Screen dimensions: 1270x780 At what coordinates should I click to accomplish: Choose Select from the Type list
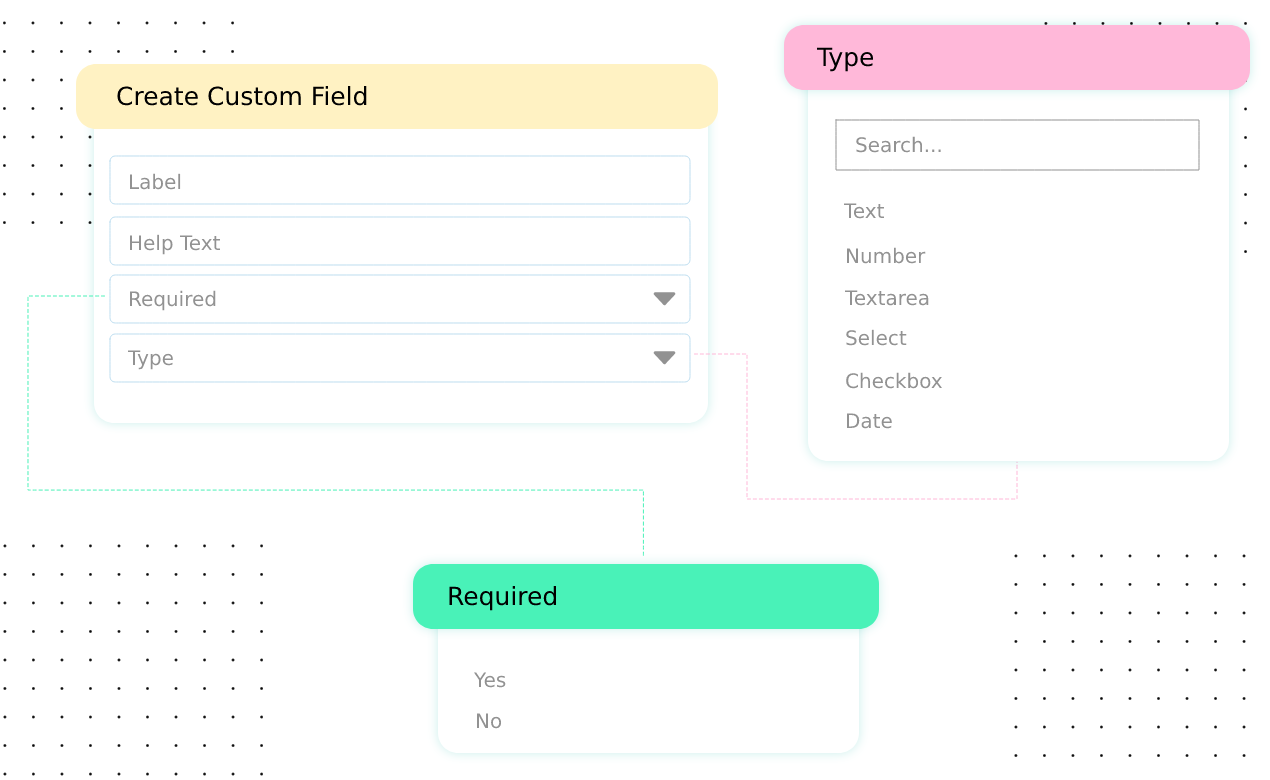click(x=875, y=338)
